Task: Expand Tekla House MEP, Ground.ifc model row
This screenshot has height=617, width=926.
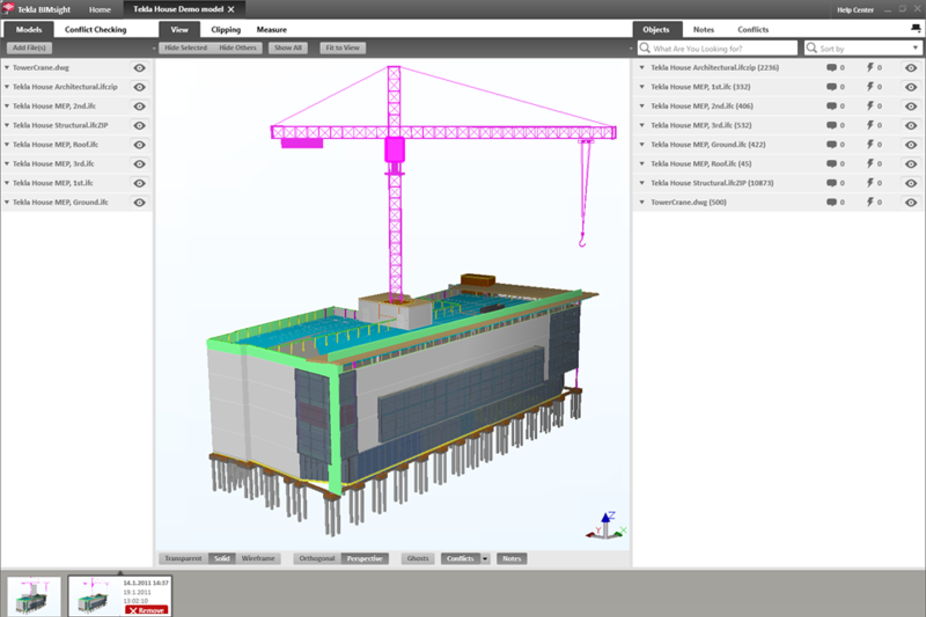Action: pos(6,202)
